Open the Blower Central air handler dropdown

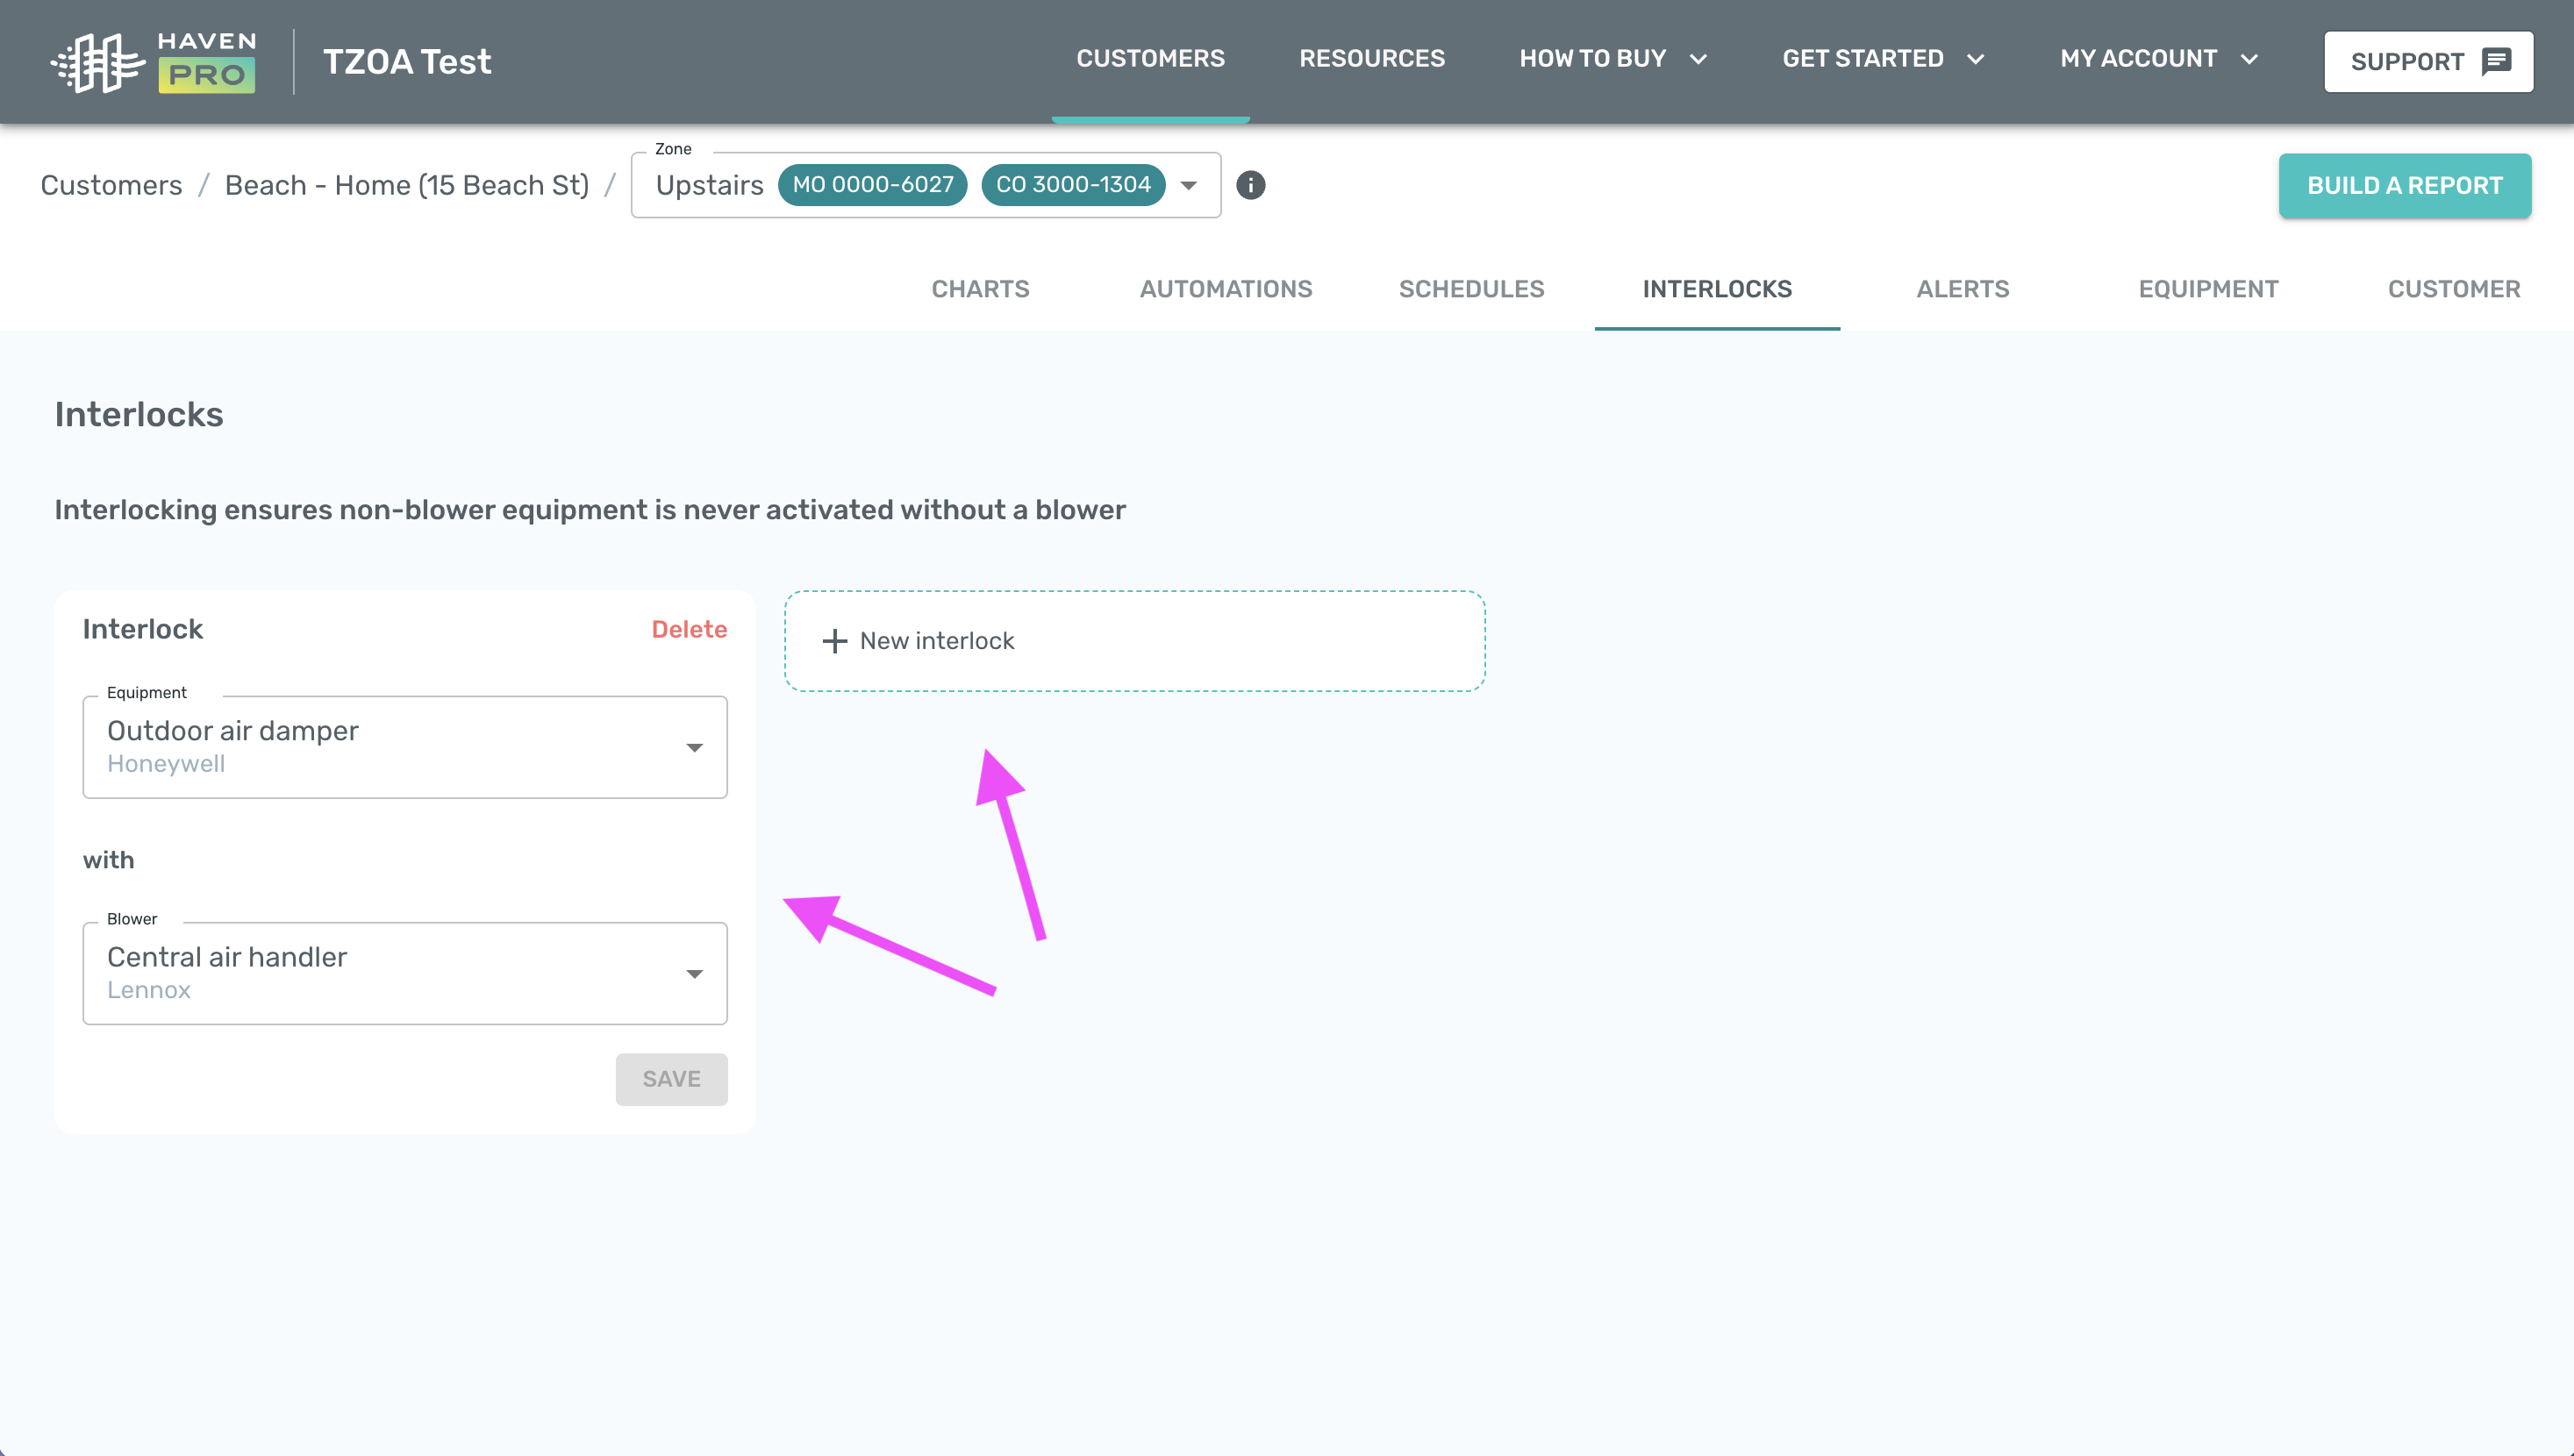[405, 973]
